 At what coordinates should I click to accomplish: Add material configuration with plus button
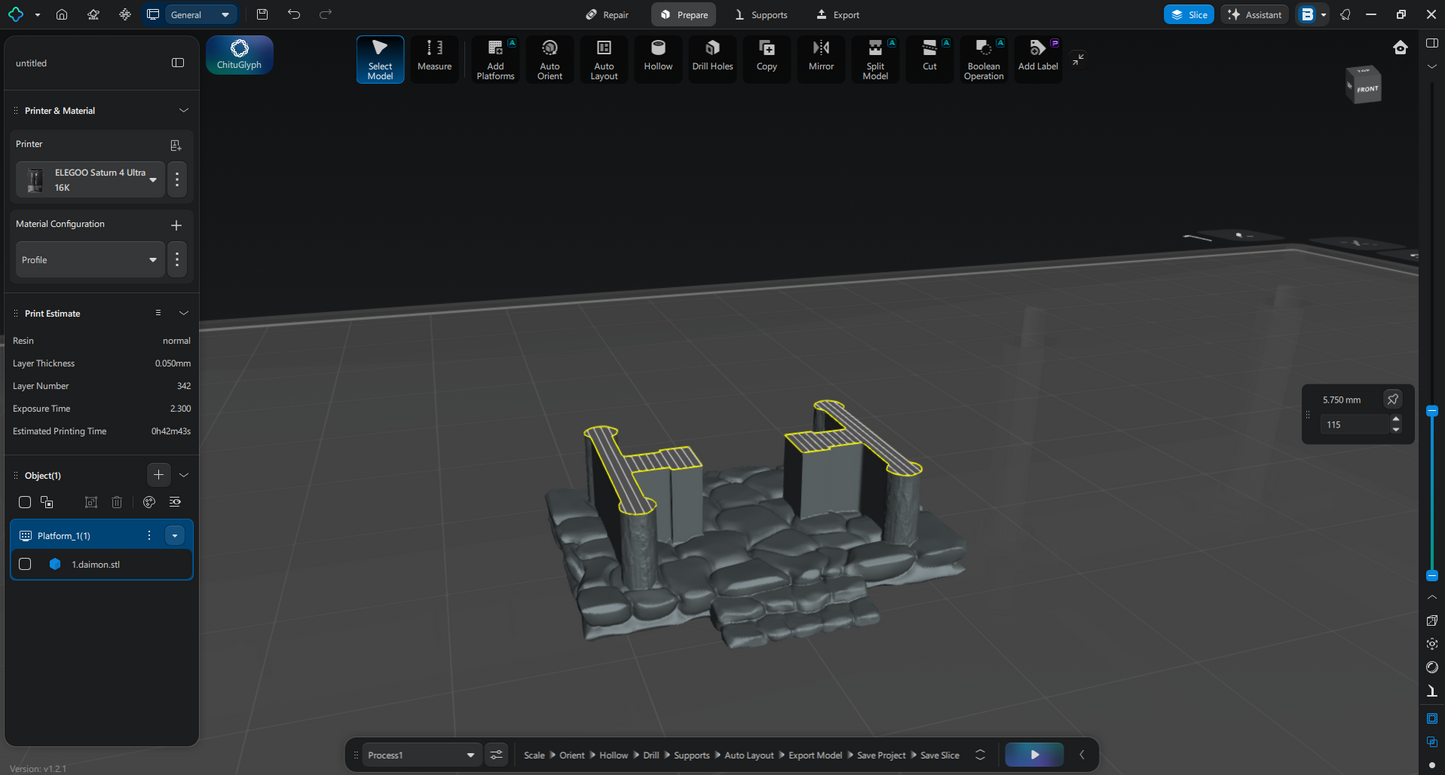[176, 225]
